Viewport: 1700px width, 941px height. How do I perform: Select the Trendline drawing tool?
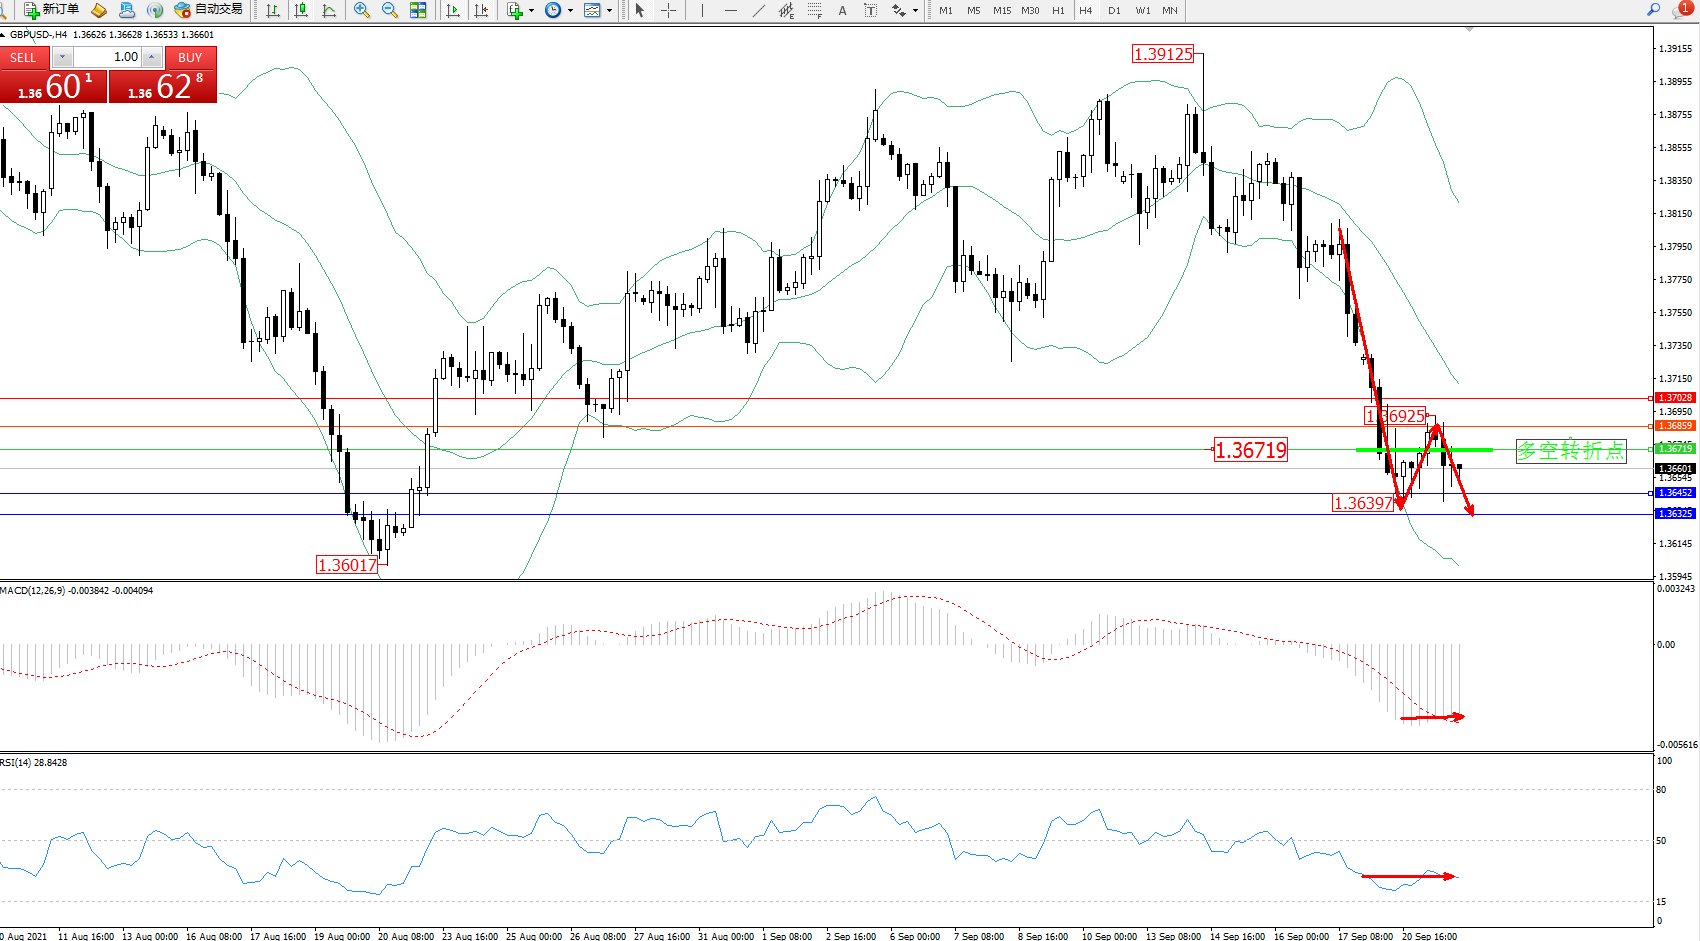click(x=759, y=10)
